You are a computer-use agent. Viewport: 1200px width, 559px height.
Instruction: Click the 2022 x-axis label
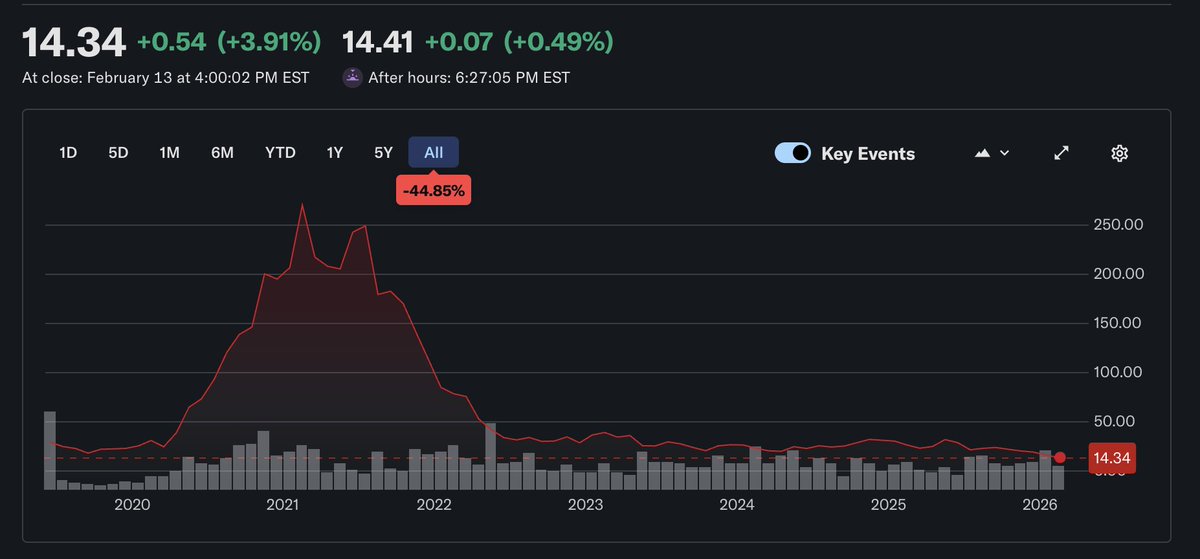435,505
